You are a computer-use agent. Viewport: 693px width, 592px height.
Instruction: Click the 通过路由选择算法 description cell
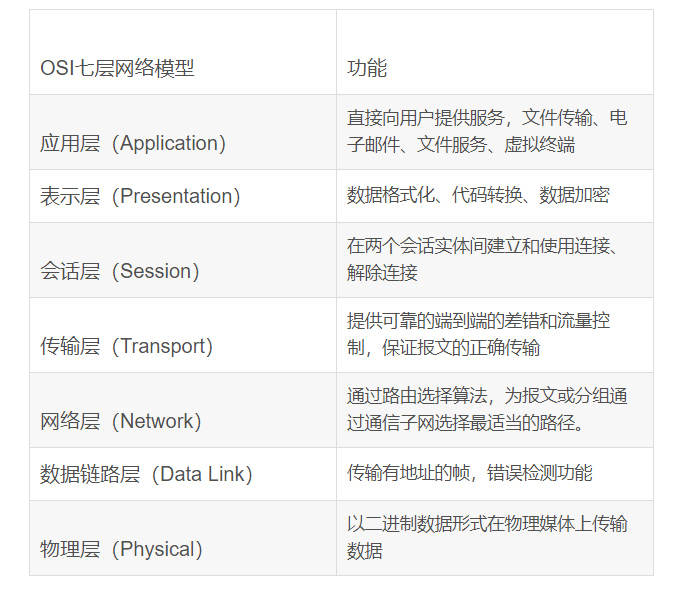click(x=487, y=409)
